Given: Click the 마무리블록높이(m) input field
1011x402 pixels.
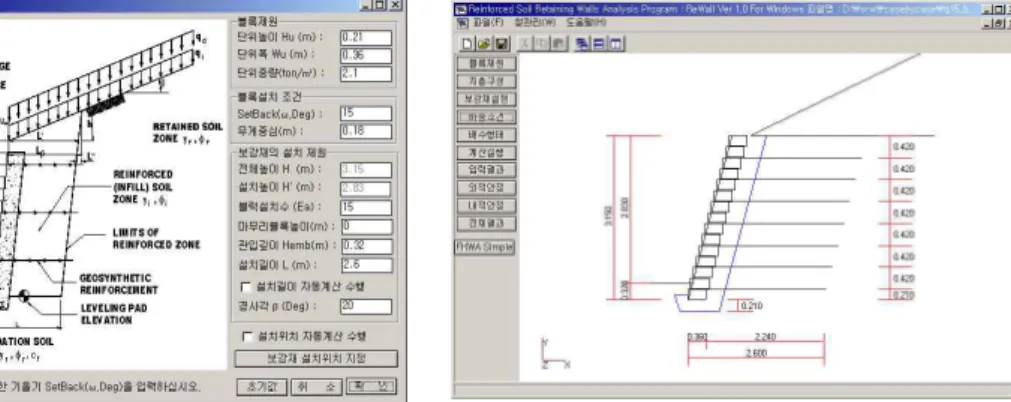Looking at the screenshot, I should [x=366, y=227].
